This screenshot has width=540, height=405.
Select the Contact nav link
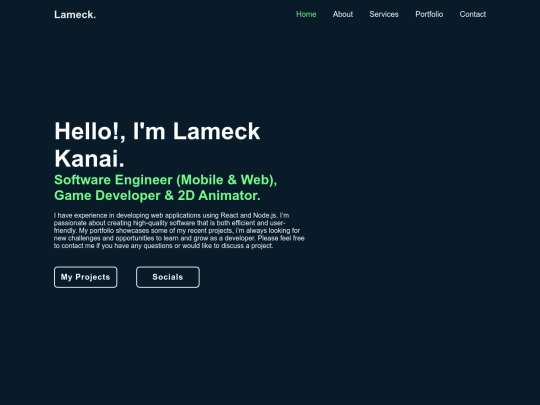click(x=473, y=14)
